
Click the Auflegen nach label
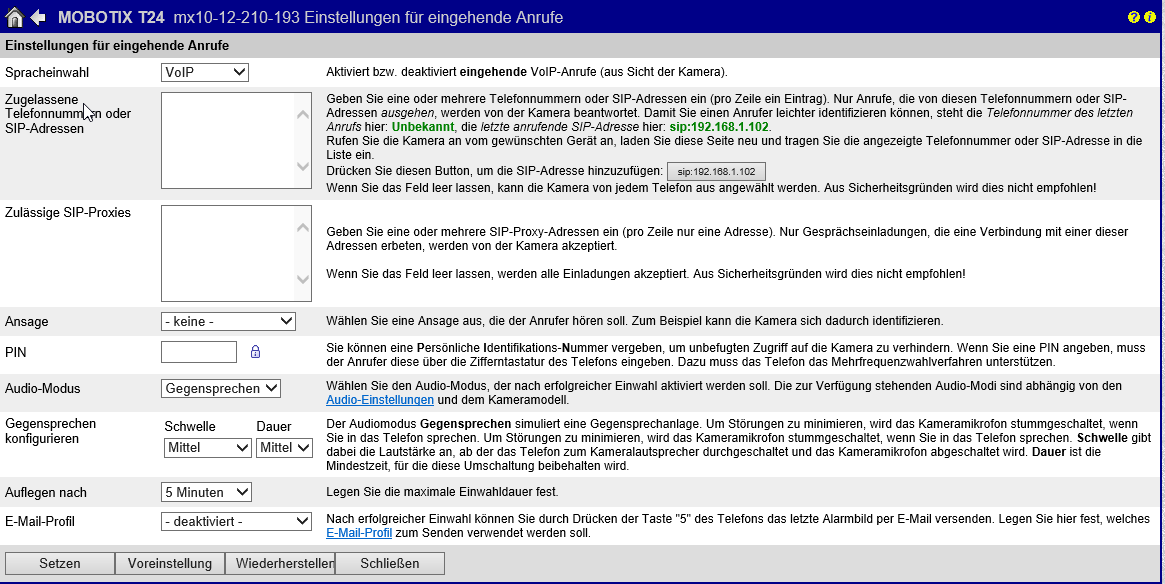click(x=46, y=493)
